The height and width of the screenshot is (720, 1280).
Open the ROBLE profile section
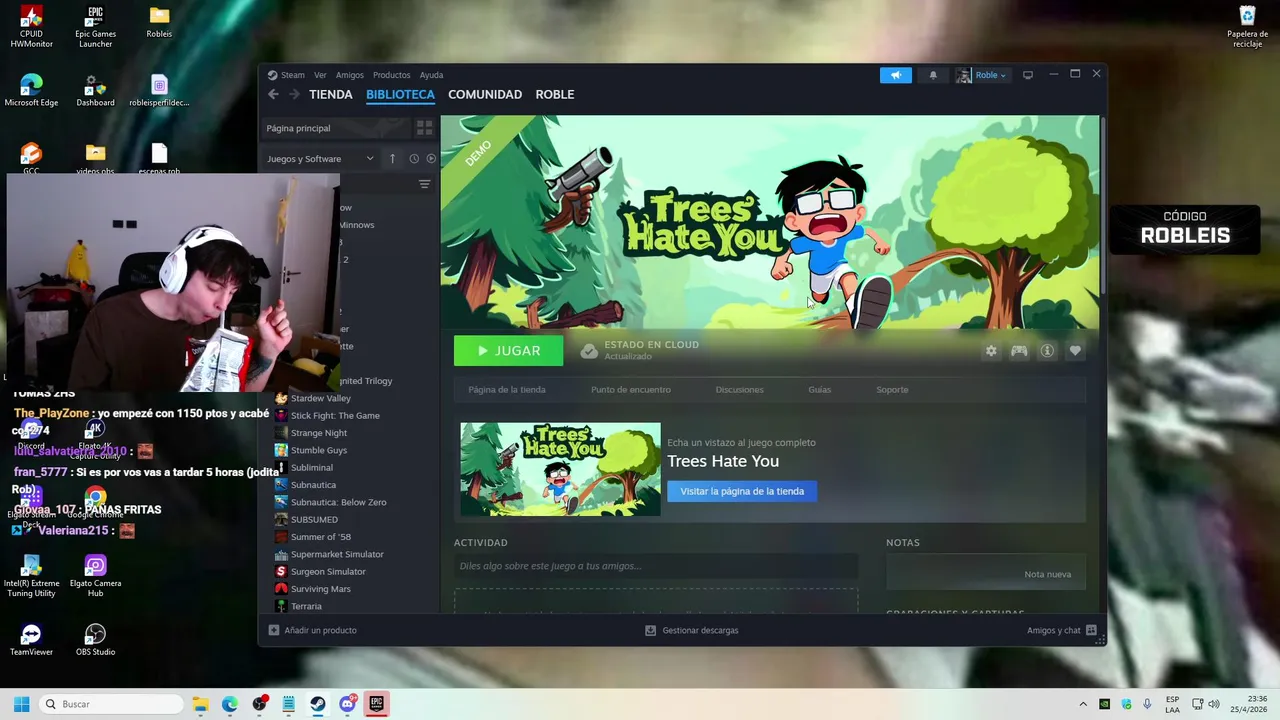[555, 94]
